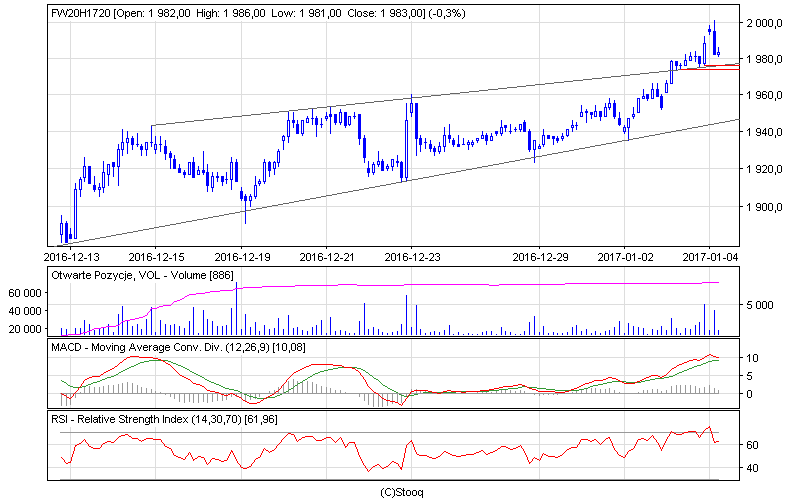Click the MACD axis value 5
Viewport: 800px width, 500px height.
pos(749,376)
